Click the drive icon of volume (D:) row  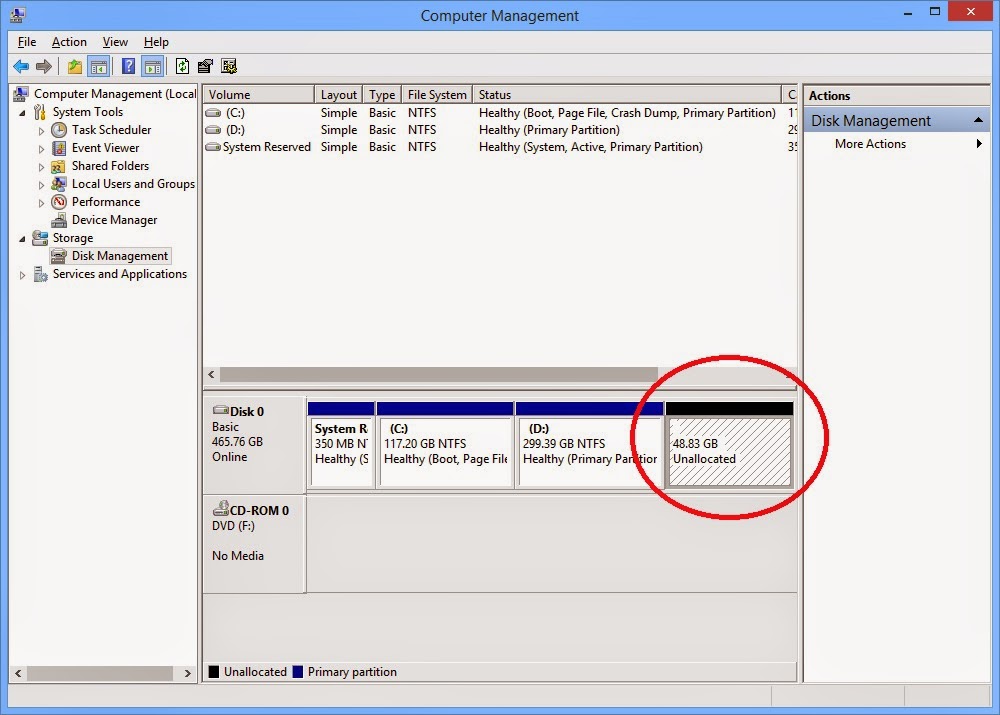point(213,130)
